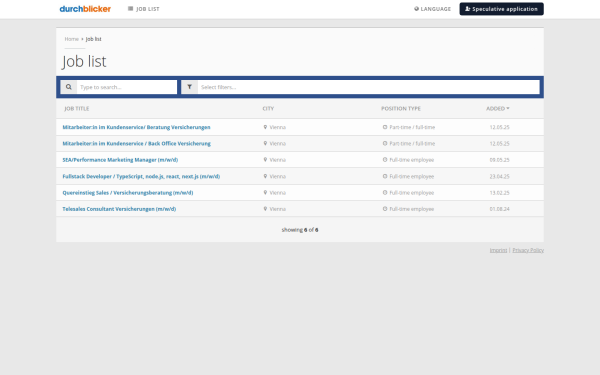
Task: Click the durchblicker logo
Action: (x=85, y=9)
